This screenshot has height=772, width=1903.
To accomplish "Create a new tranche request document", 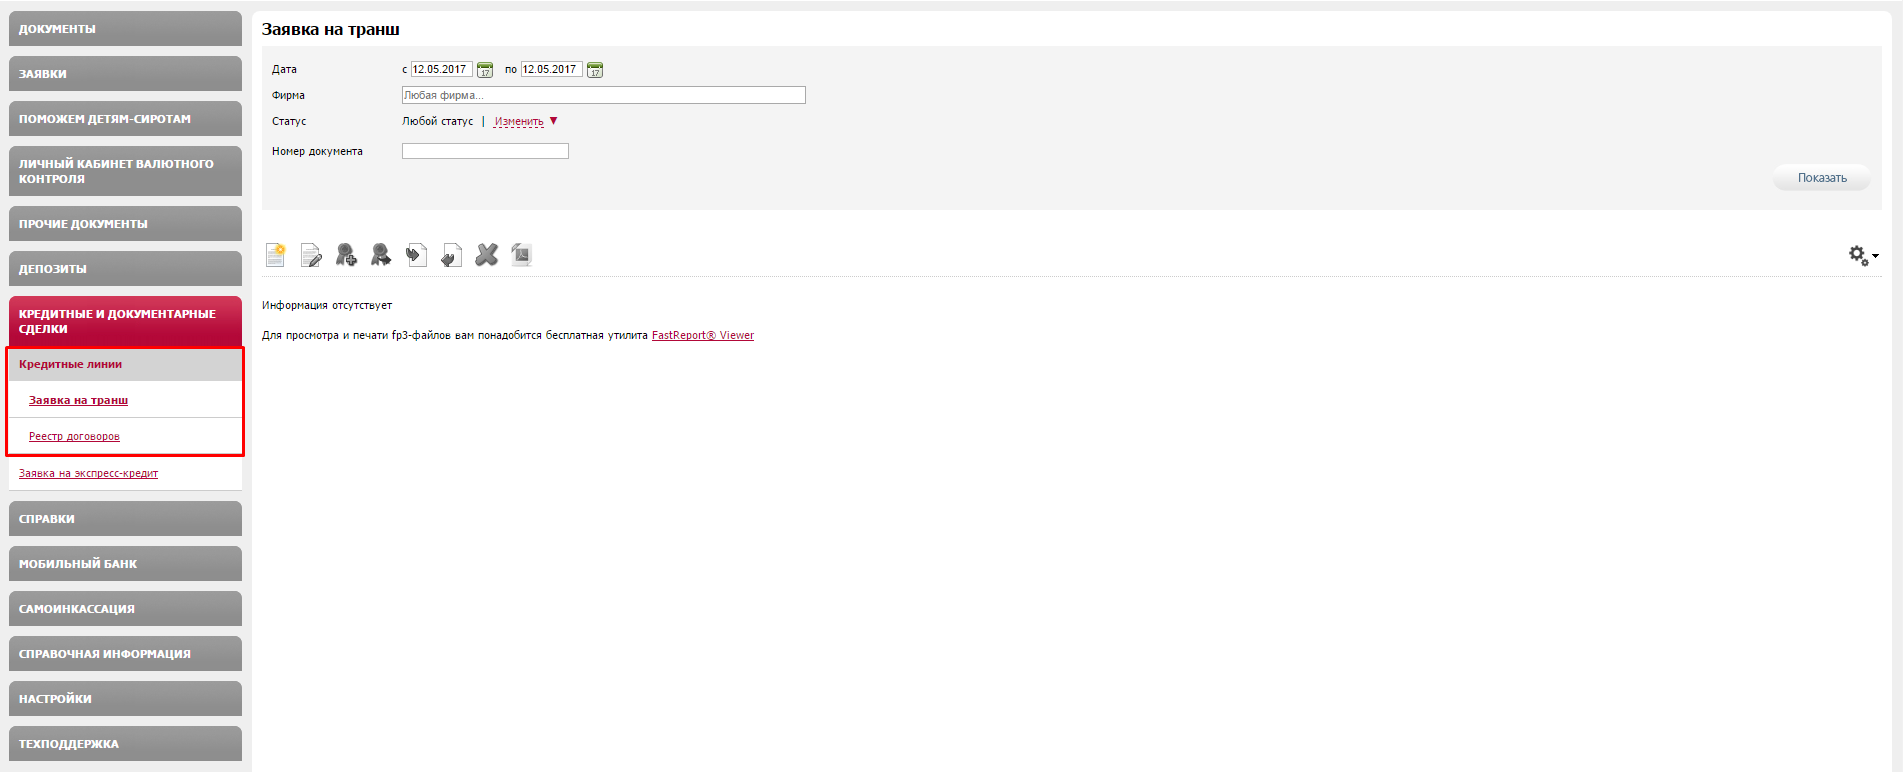I will click(275, 255).
